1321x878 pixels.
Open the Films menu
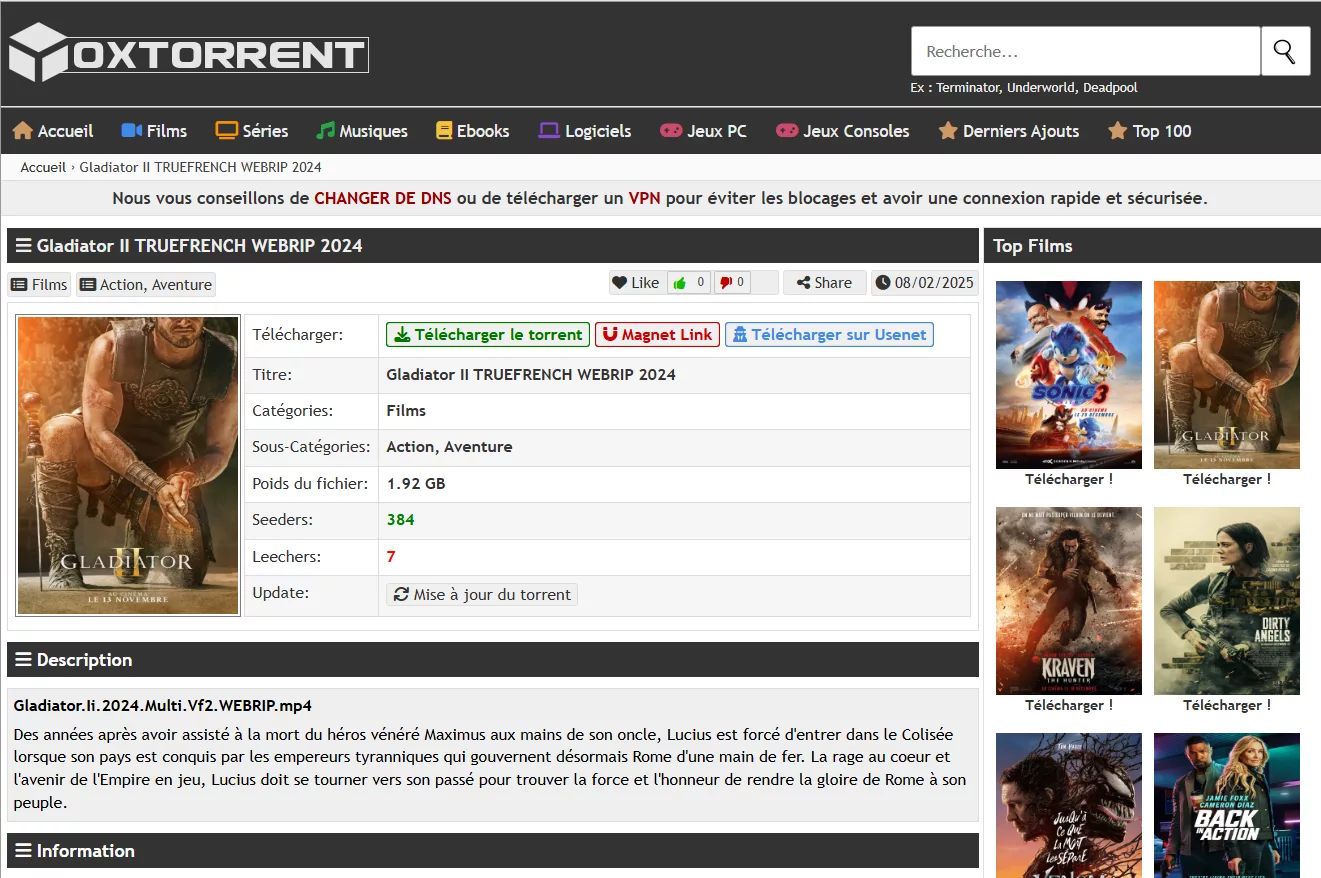point(154,130)
